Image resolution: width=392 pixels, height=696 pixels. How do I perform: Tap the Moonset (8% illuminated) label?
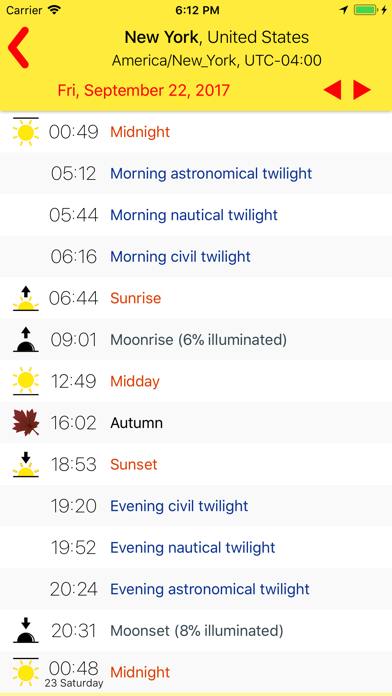pyautogui.click(x=197, y=631)
